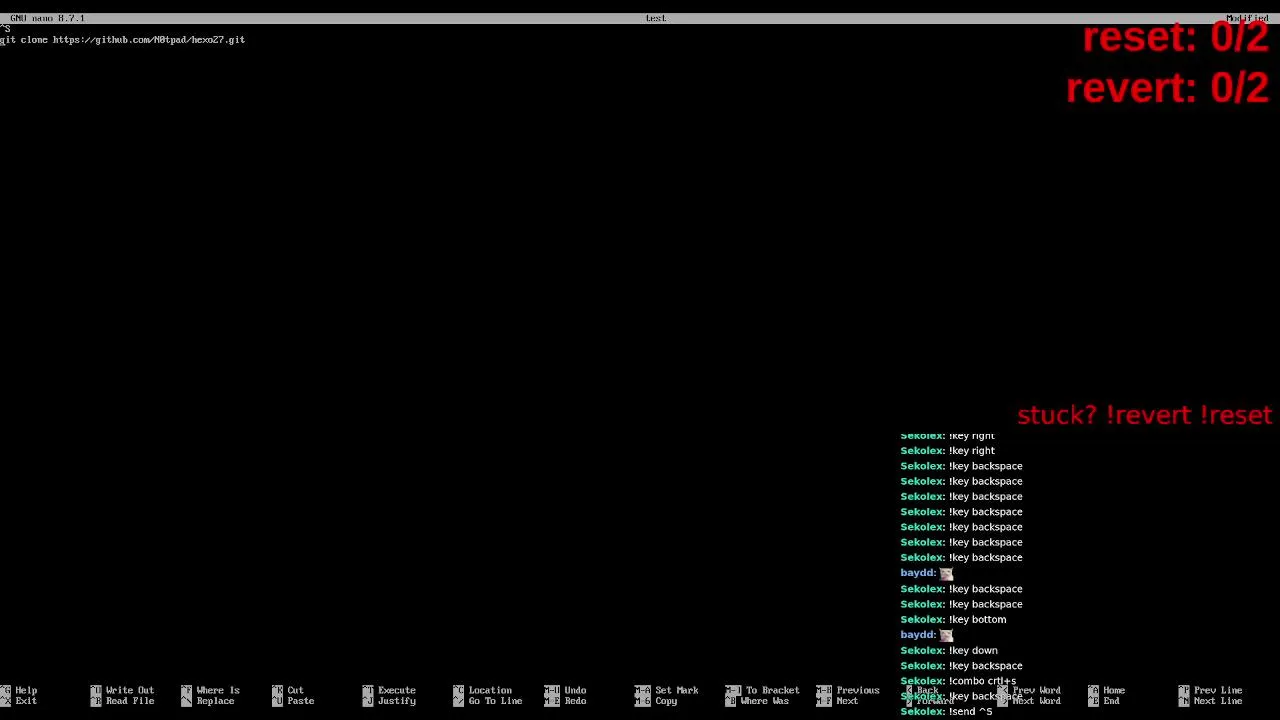The image size is (1280, 720).
Task: Click the 'reset: 0/2' overlay counter
Action: 1176,38
